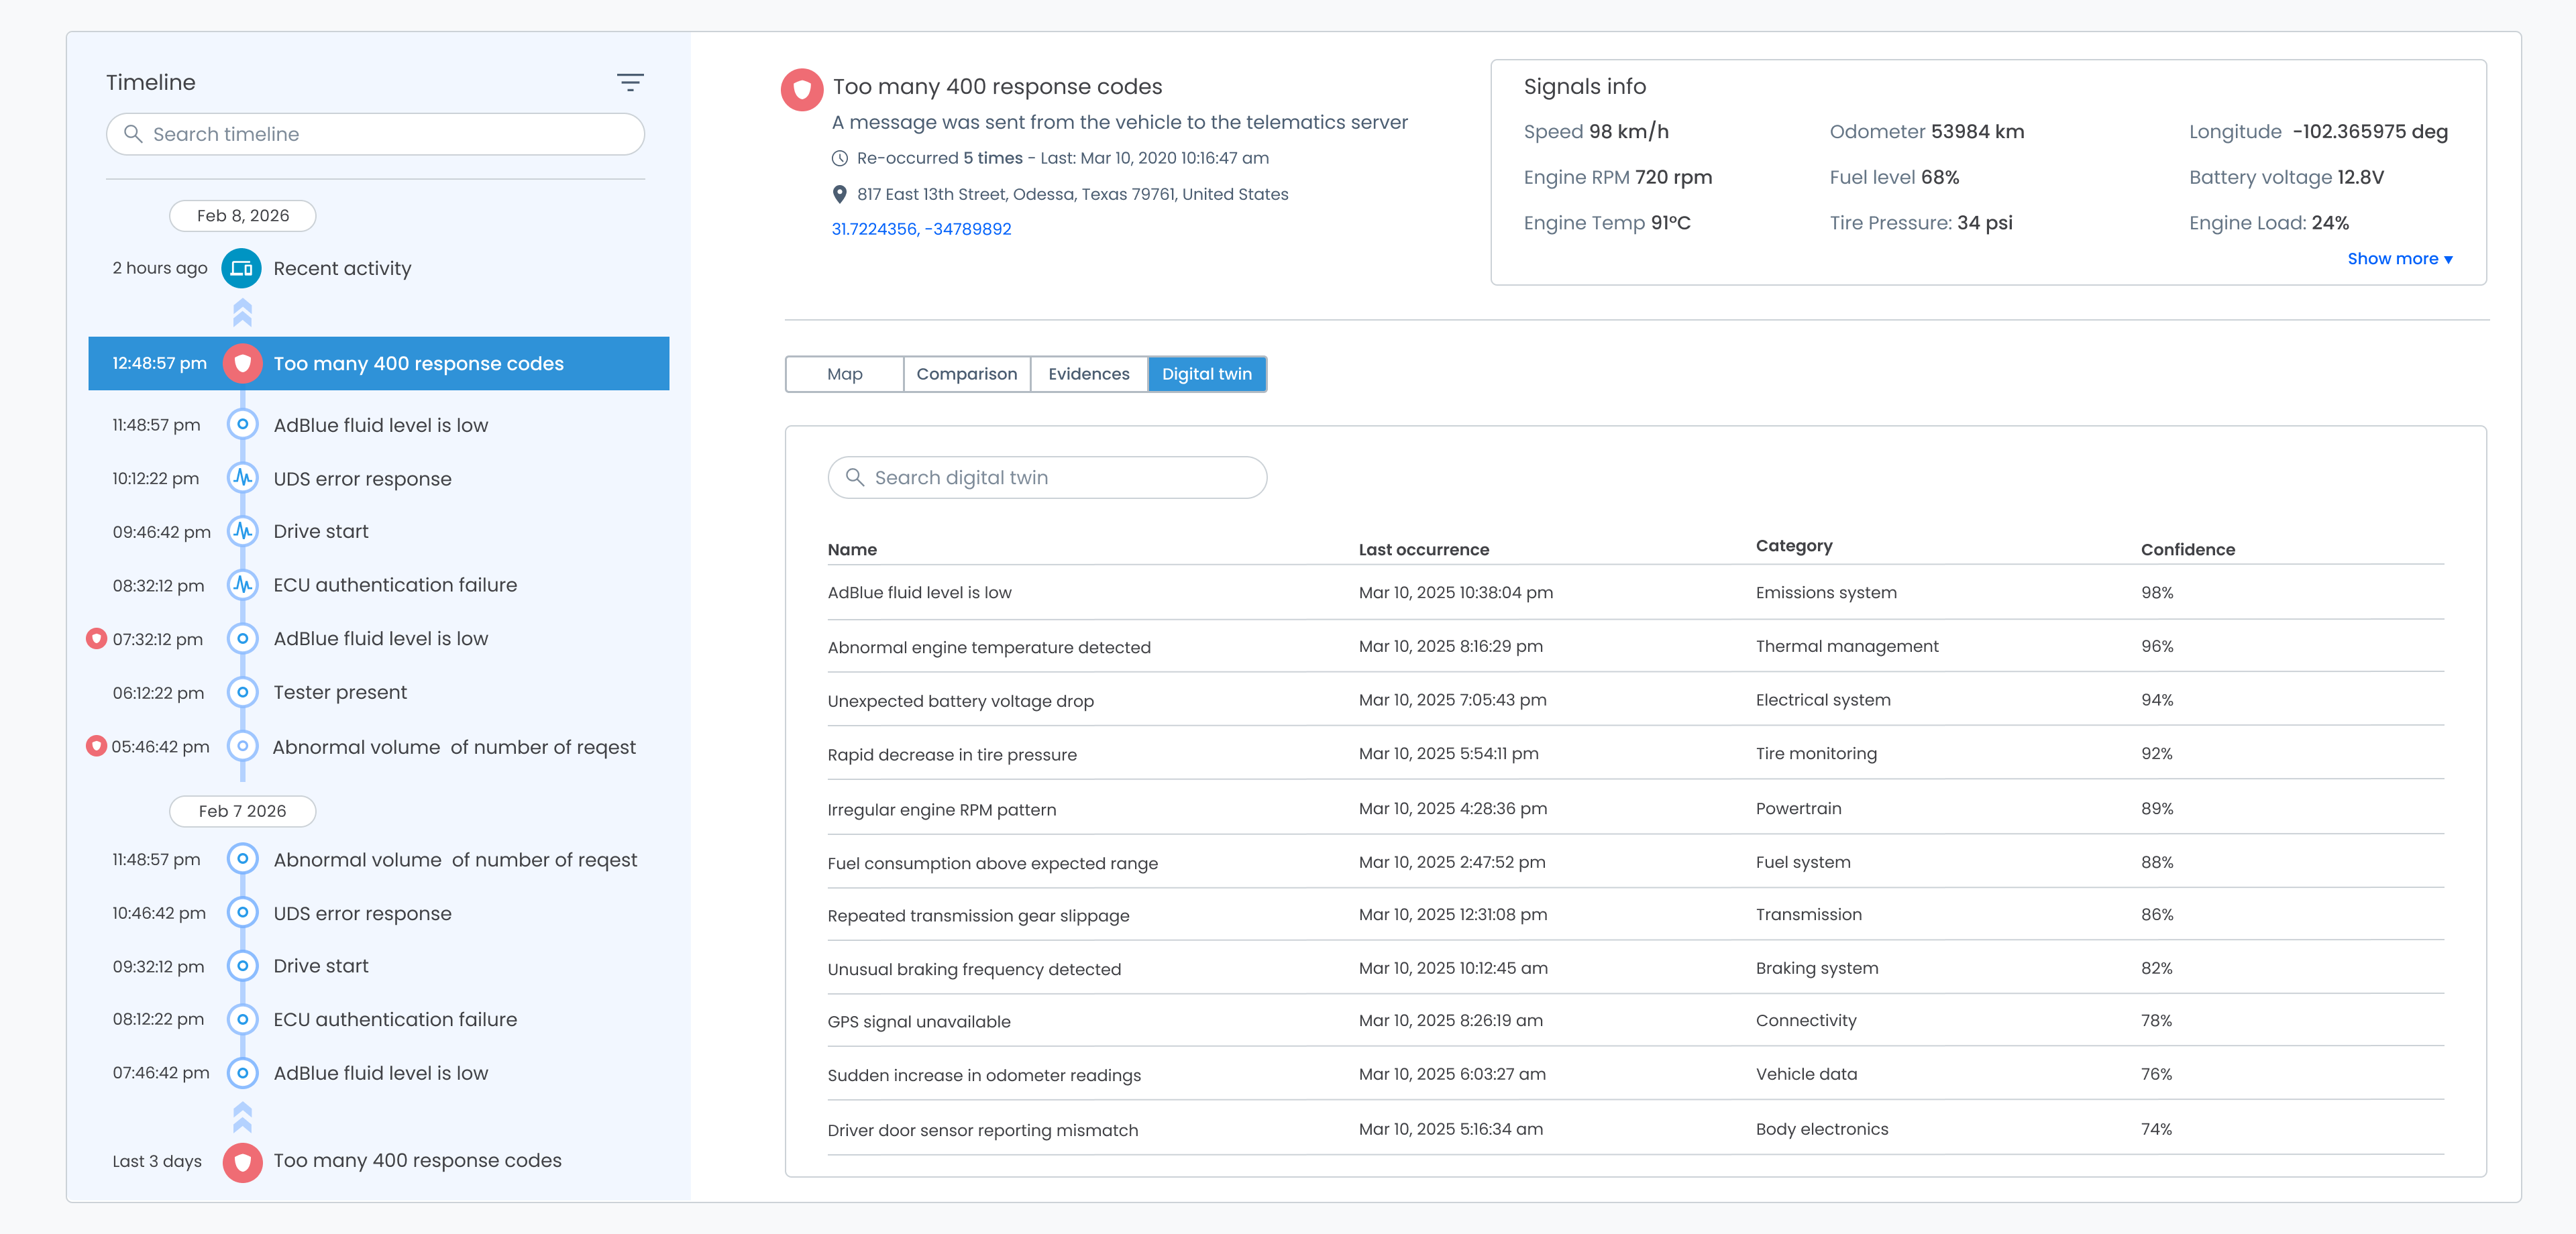This screenshot has width=2576, height=1234.
Task: Focus the Search digital twin field
Action: (1047, 477)
